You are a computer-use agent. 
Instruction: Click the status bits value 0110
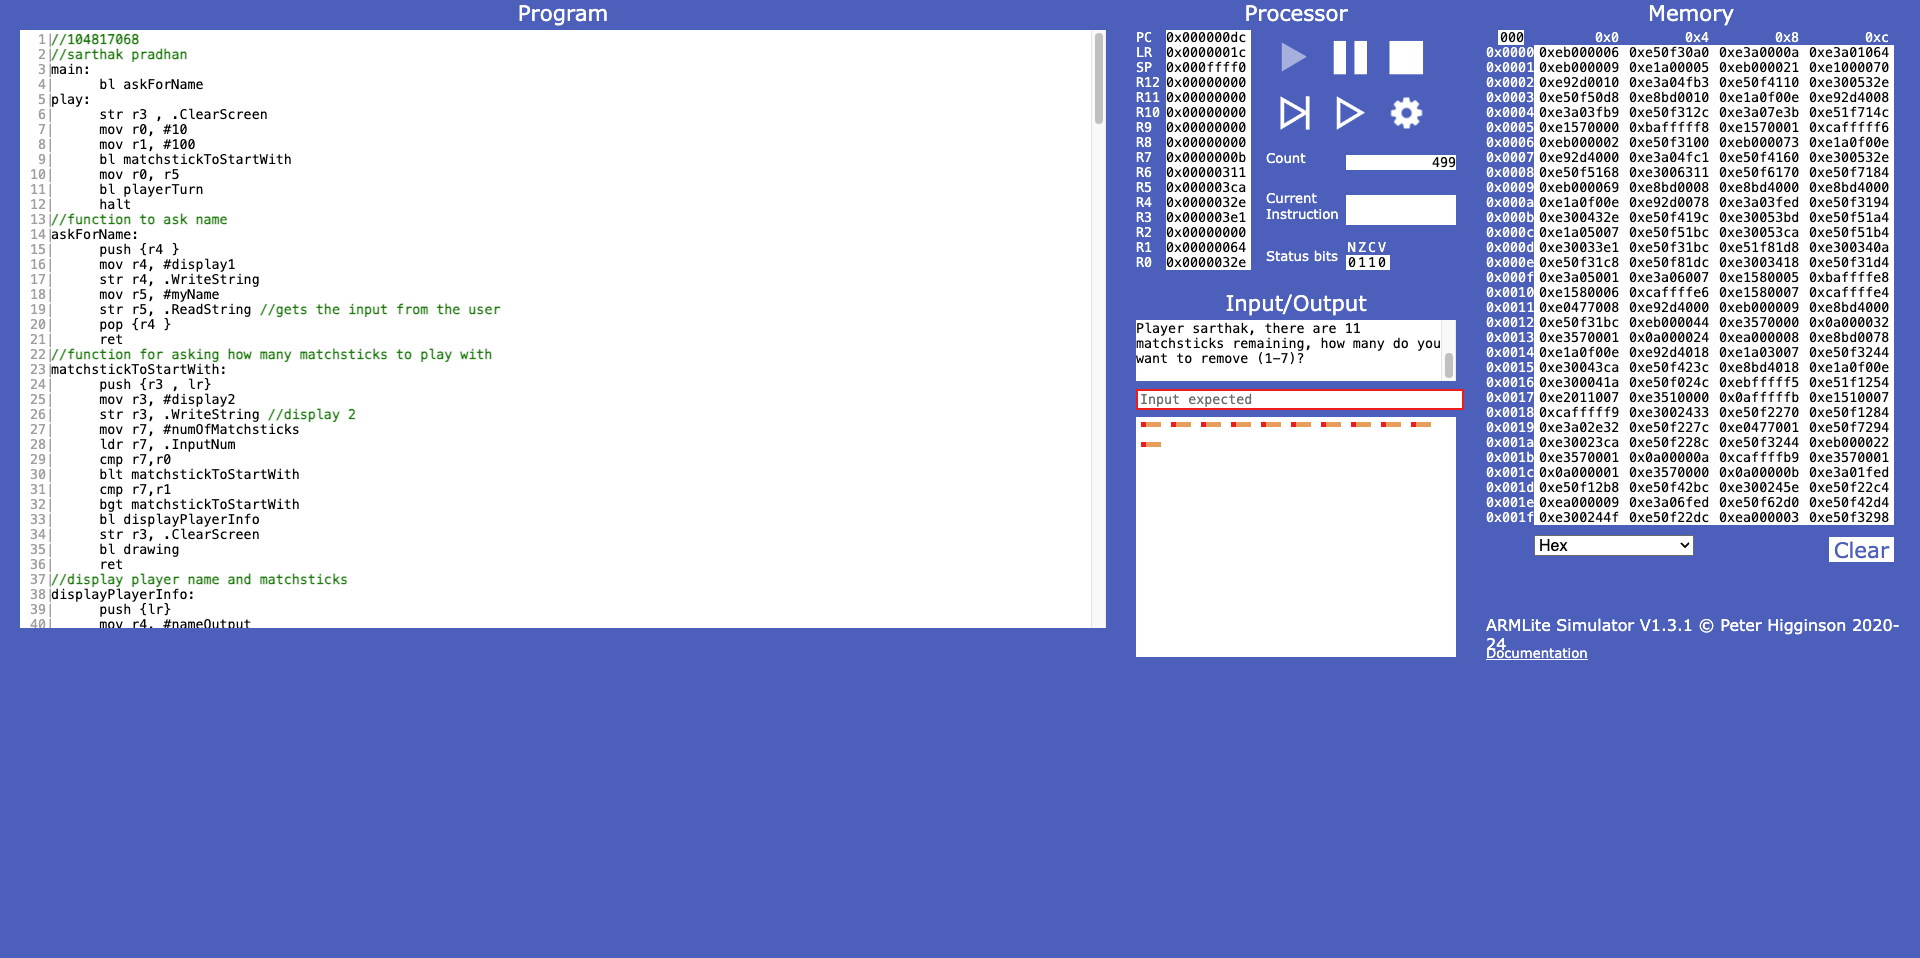pyautogui.click(x=1367, y=262)
